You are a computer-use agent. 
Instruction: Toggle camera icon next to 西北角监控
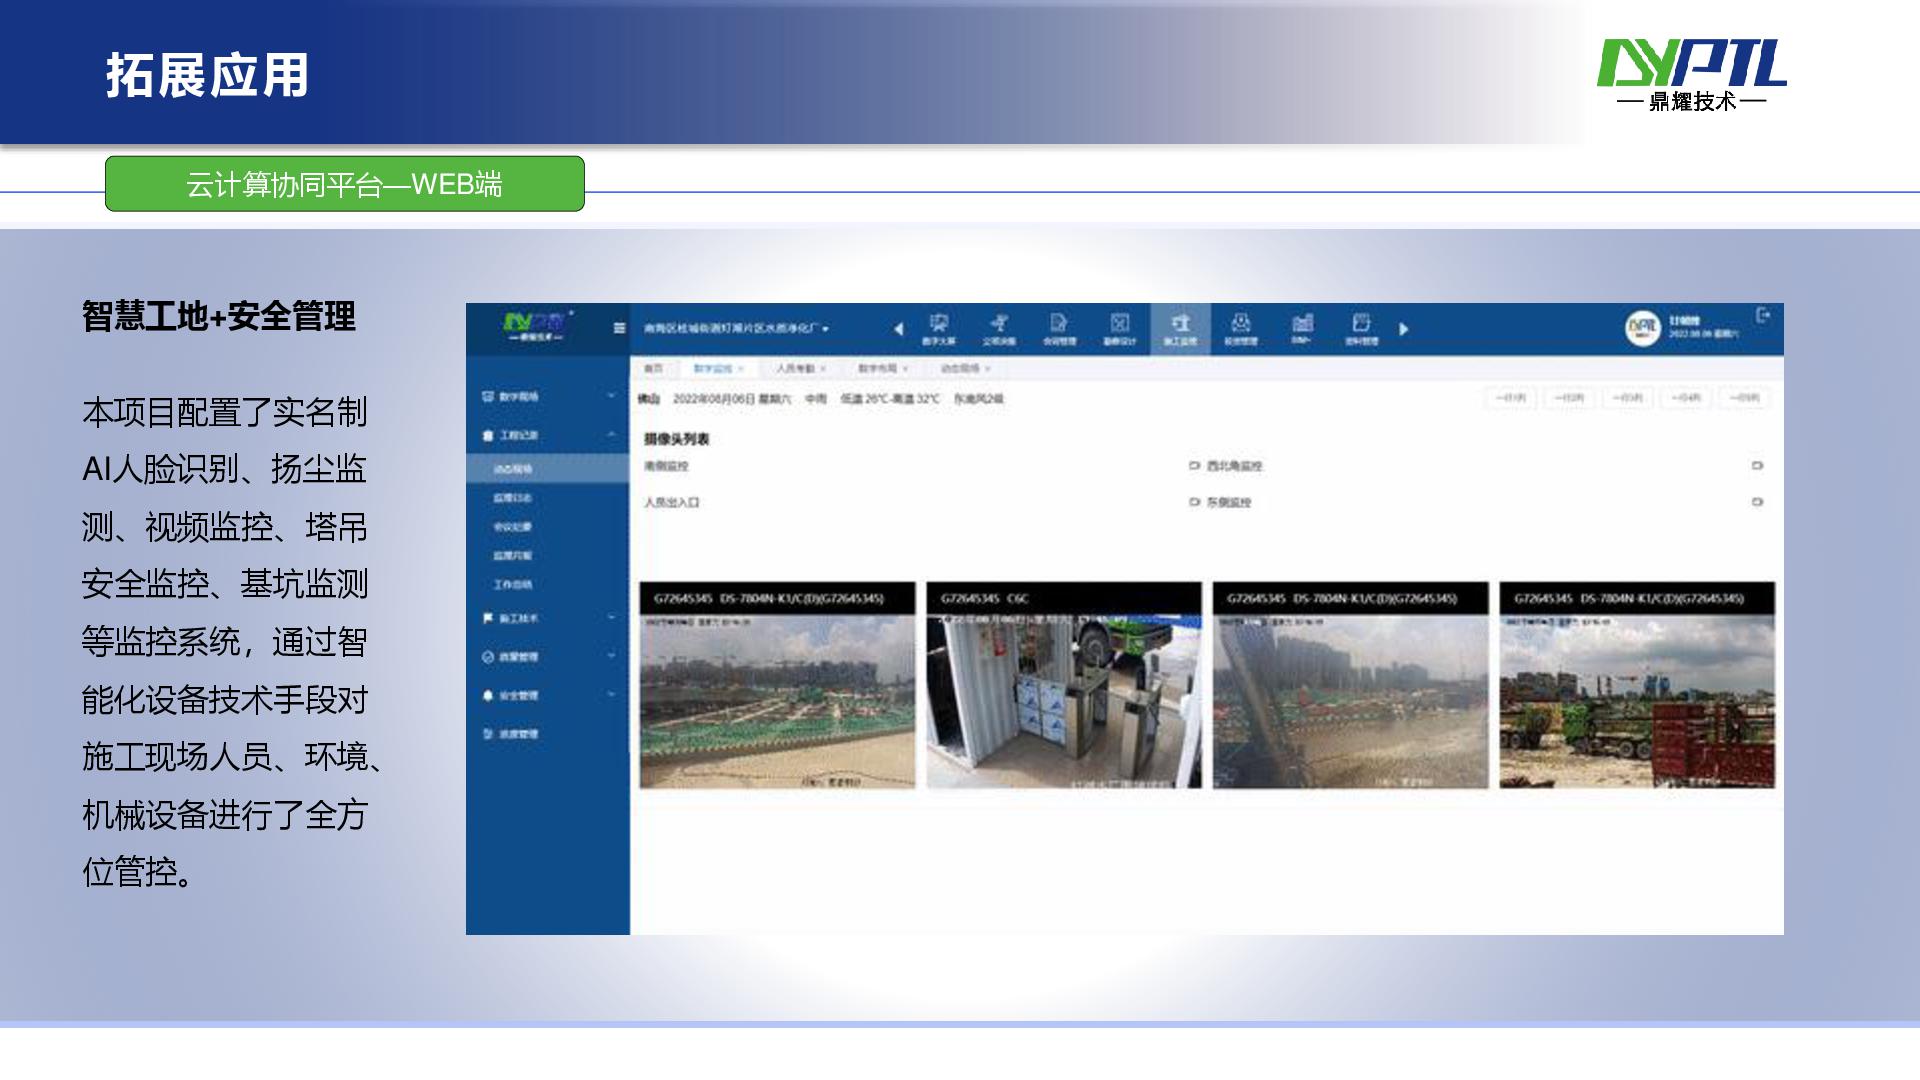[1194, 466]
